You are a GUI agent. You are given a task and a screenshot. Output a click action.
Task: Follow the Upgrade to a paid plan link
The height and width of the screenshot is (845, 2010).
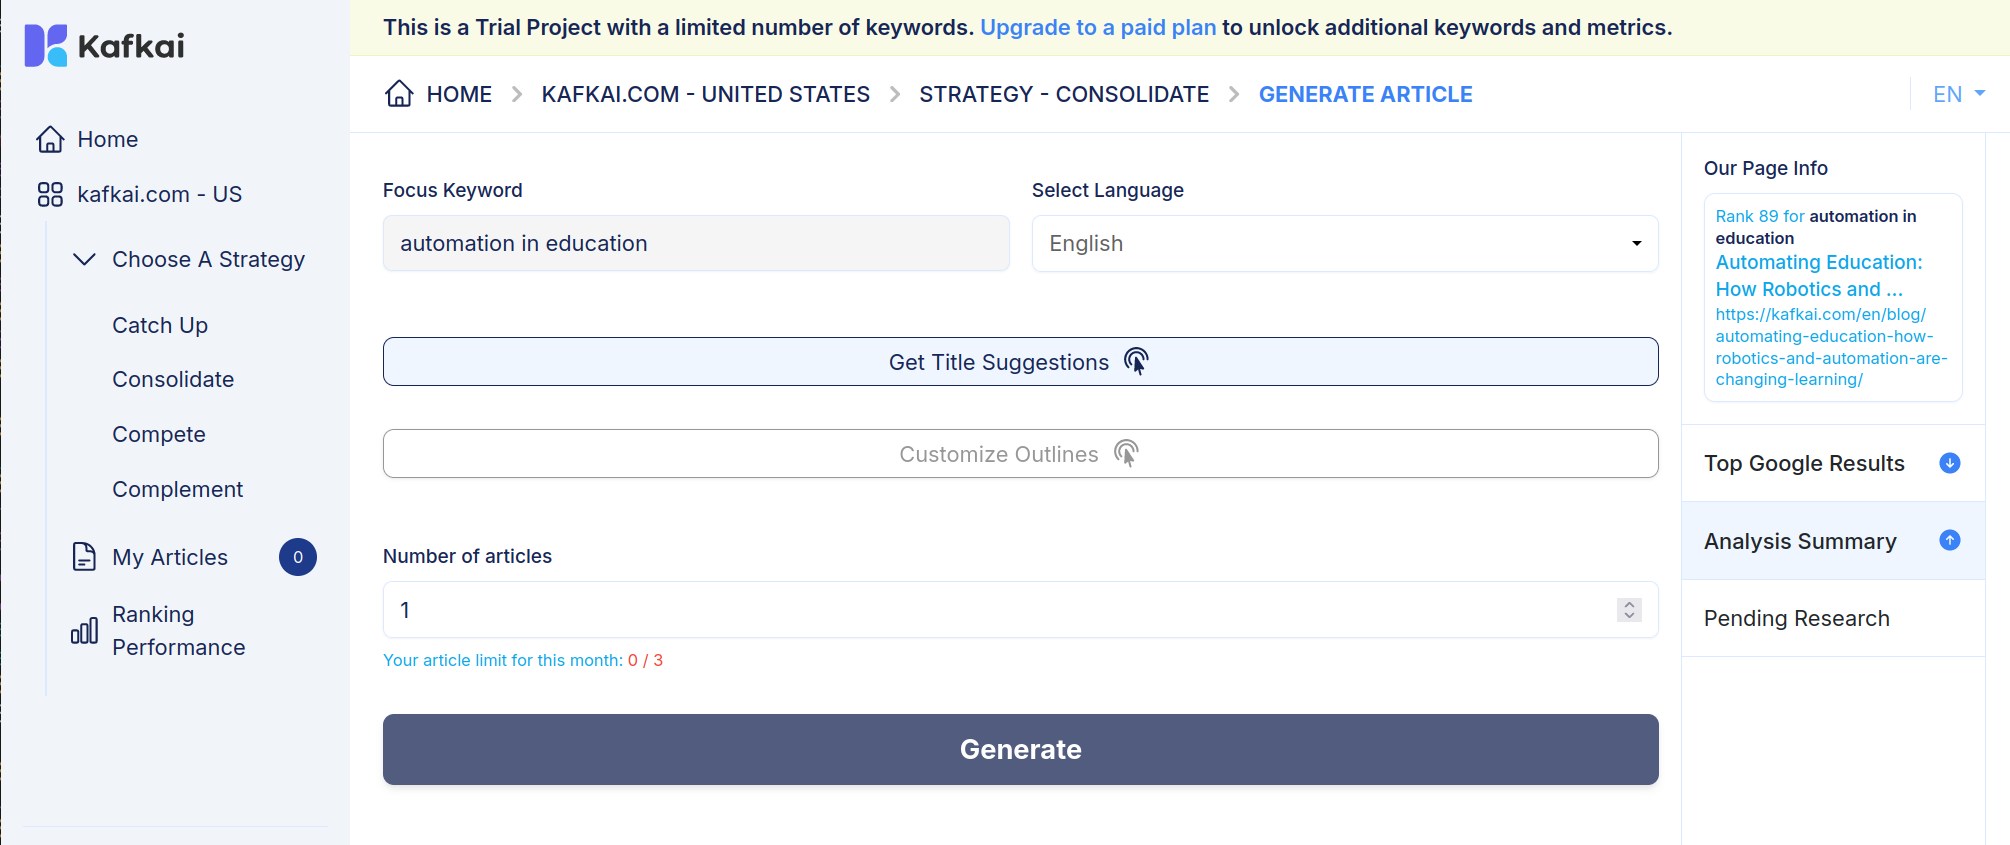pyautogui.click(x=1098, y=27)
